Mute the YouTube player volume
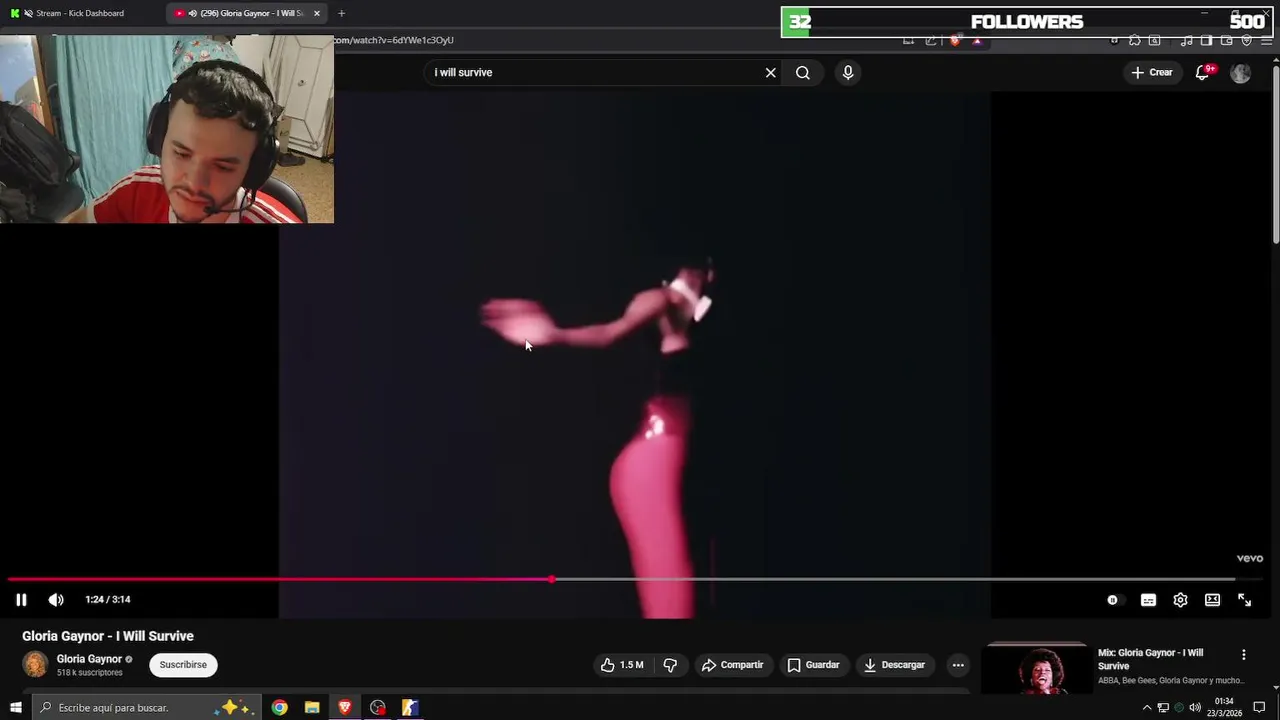 point(56,600)
